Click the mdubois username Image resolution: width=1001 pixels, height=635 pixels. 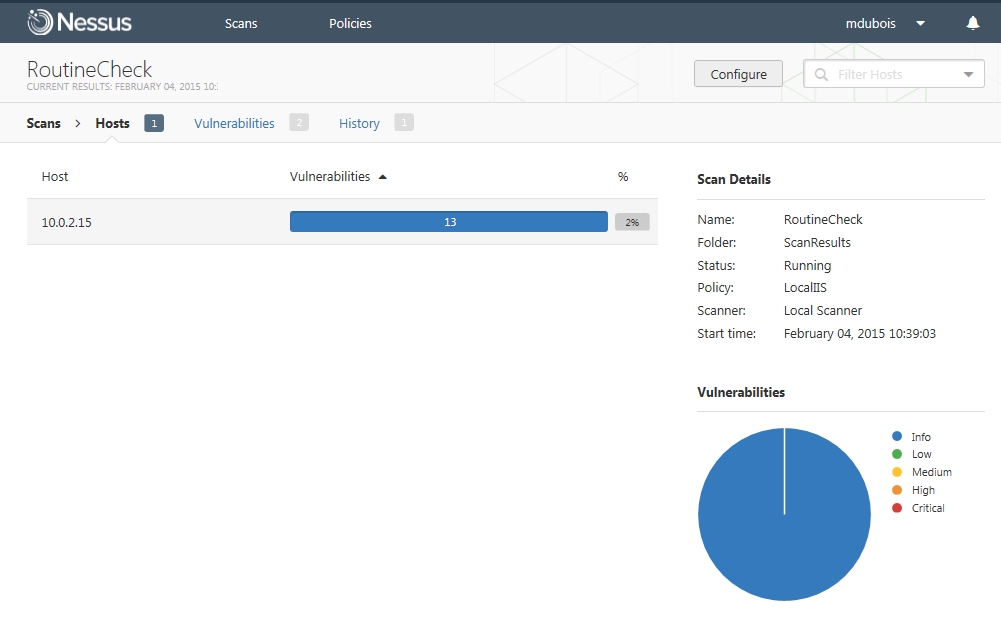pos(870,24)
